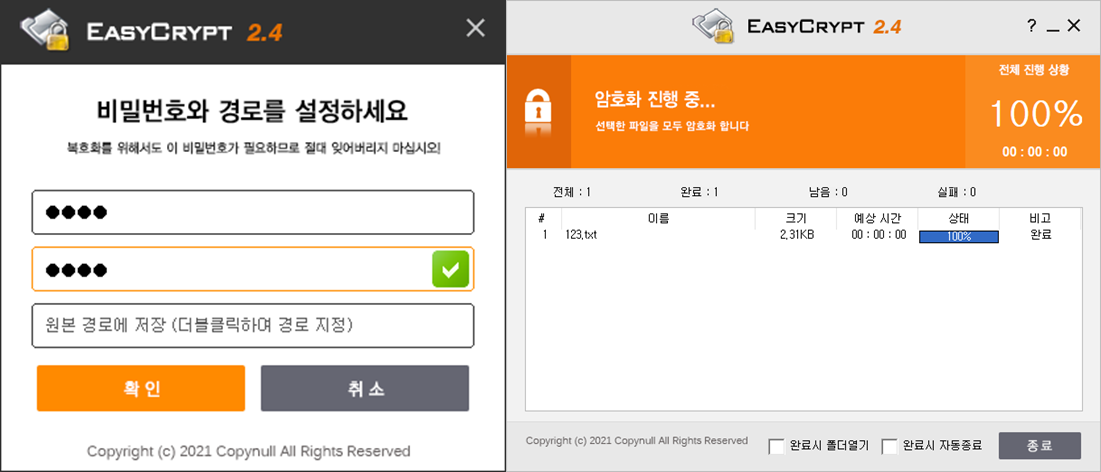Minimize the encryption progress window
This screenshot has height=472, width=1101.
(x=1052, y=28)
